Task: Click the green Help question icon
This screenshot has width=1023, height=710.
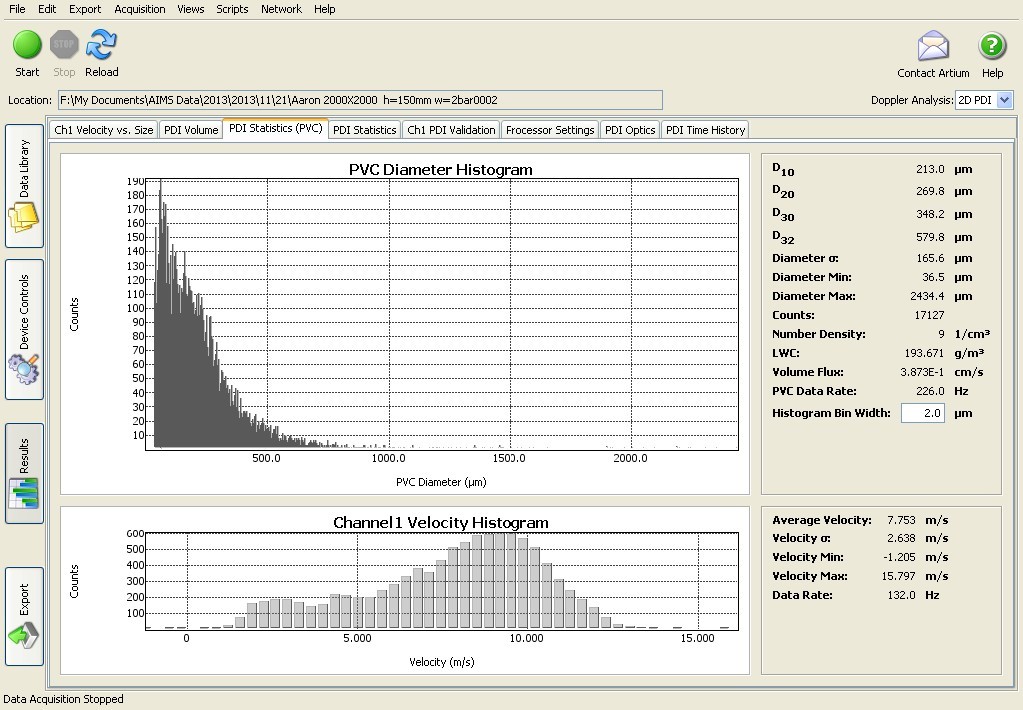Action: coord(992,47)
